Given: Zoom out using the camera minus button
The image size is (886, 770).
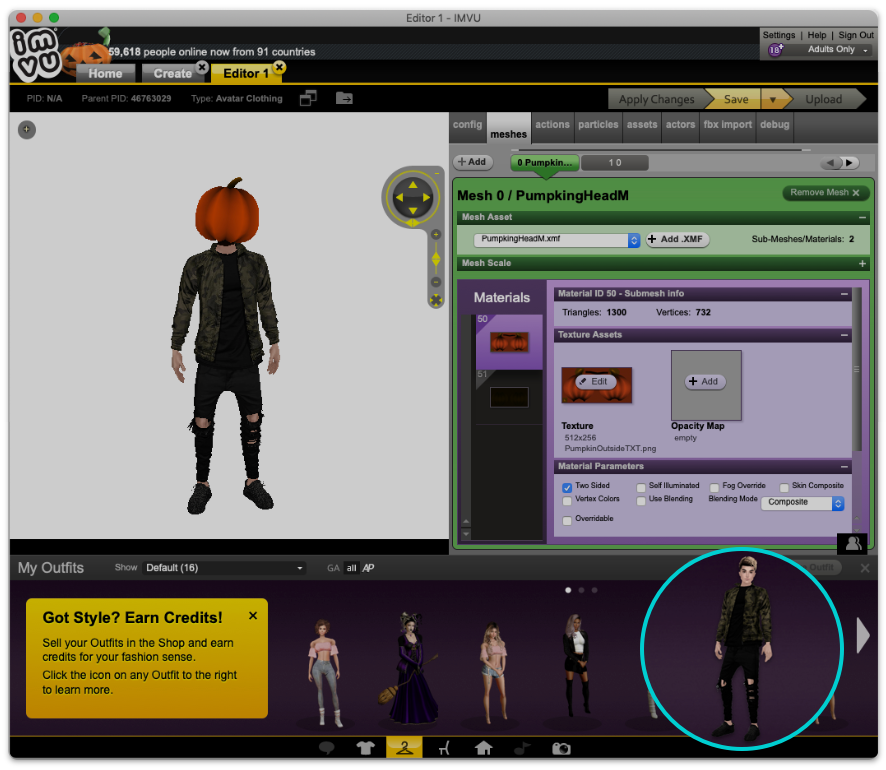Looking at the screenshot, I should pos(436,282).
